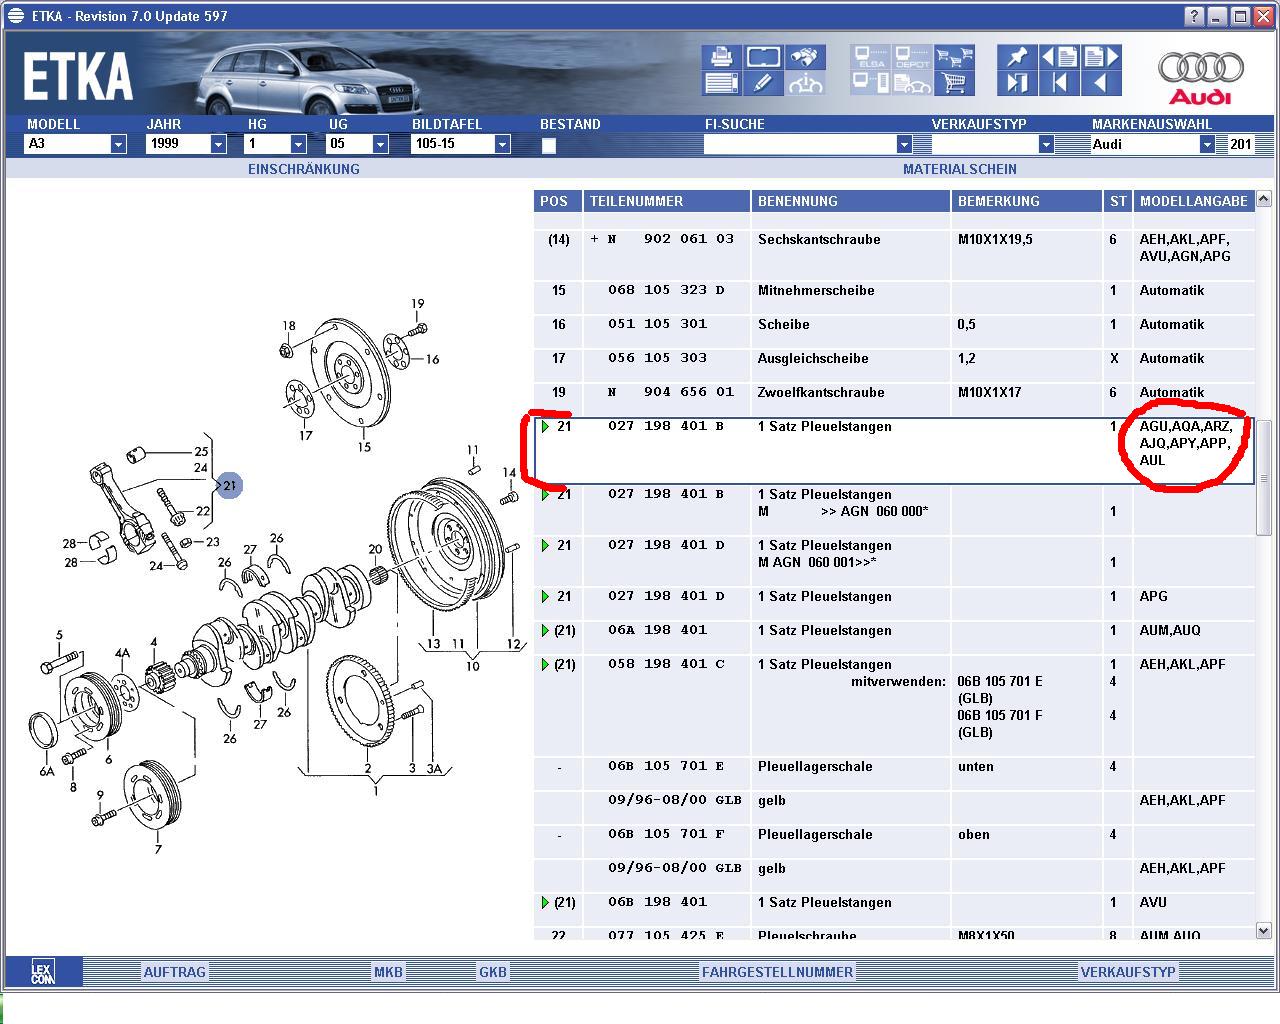Click the document-with-car icon below DEPOT
This screenshot has width=1280, height=1024.
pyautogui.click(x=912, y=83)
